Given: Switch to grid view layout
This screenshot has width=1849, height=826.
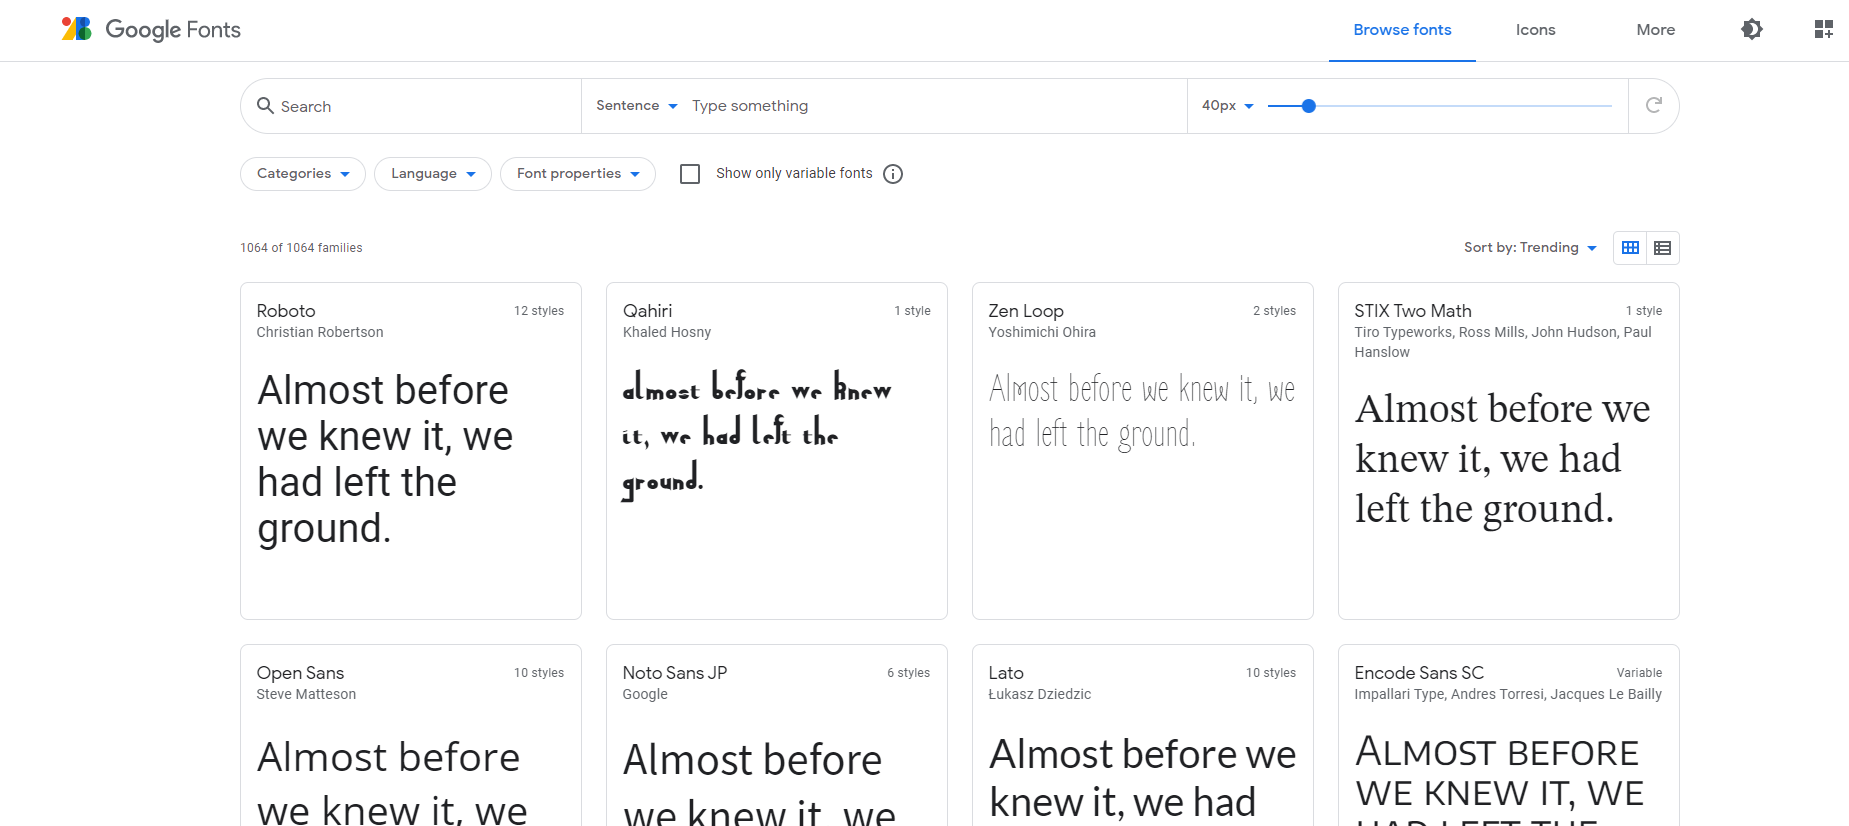Looking at the screenshot, I should 1630,248.
